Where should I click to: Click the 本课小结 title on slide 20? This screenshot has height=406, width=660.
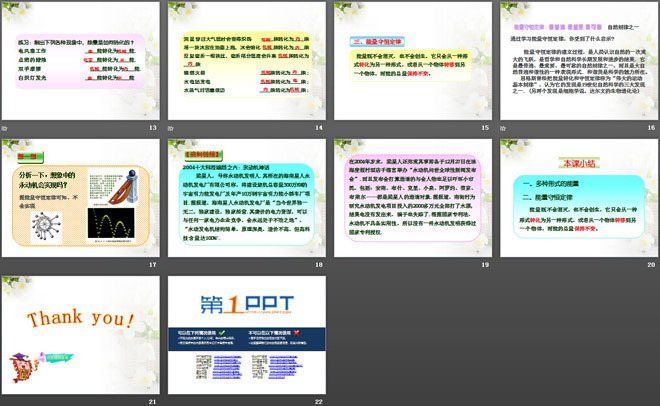(x=577, y=164)
